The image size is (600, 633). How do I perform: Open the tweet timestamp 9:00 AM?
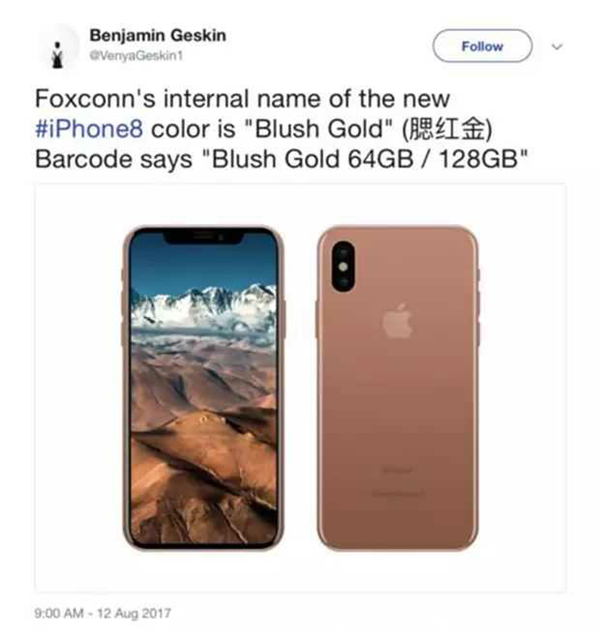pos(59,613)
